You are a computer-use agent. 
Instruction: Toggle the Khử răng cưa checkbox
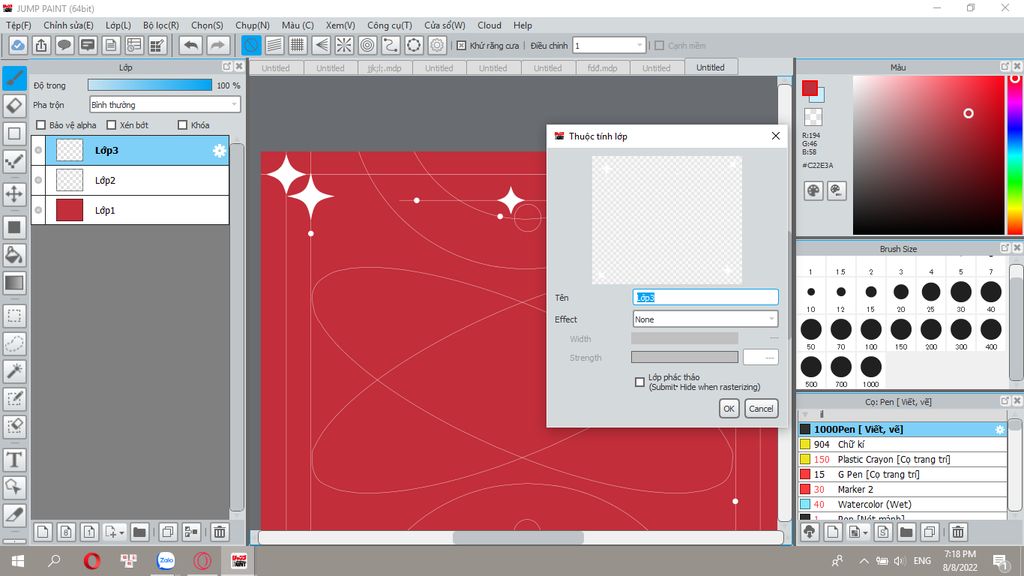(461, 46)
